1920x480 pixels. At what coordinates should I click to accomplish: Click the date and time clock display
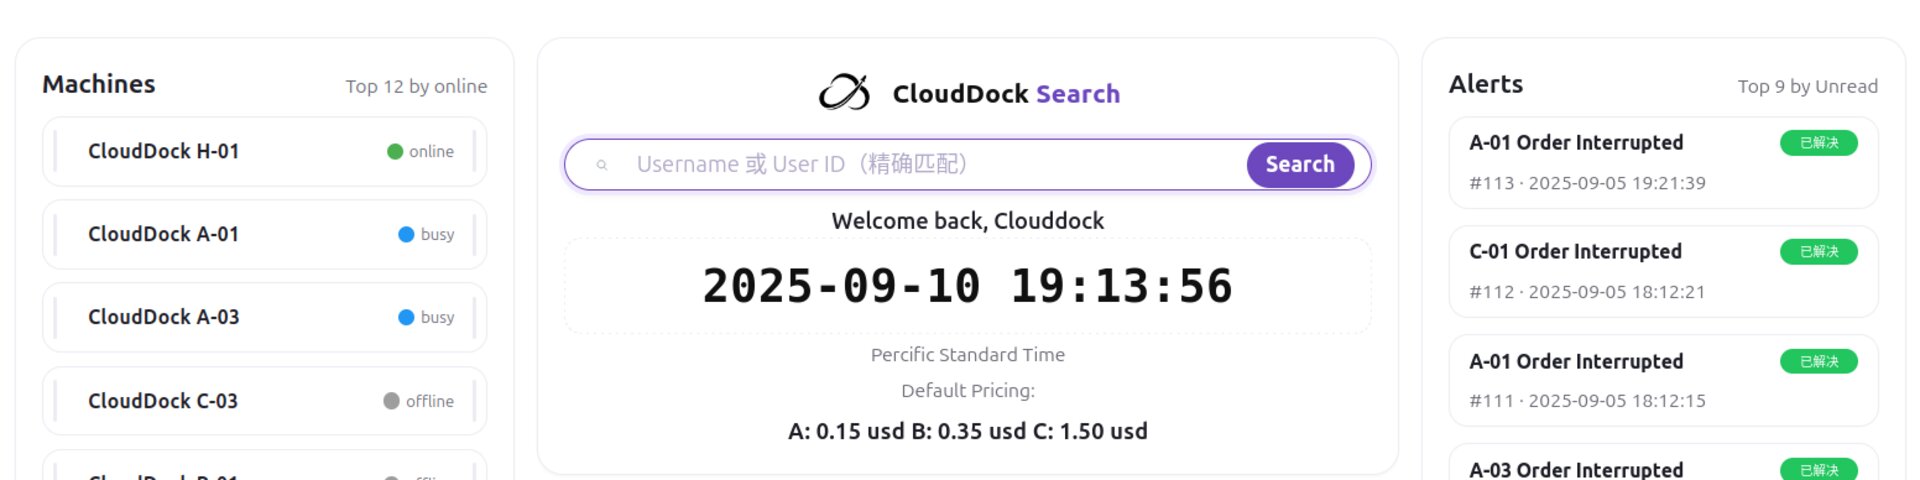967,287
